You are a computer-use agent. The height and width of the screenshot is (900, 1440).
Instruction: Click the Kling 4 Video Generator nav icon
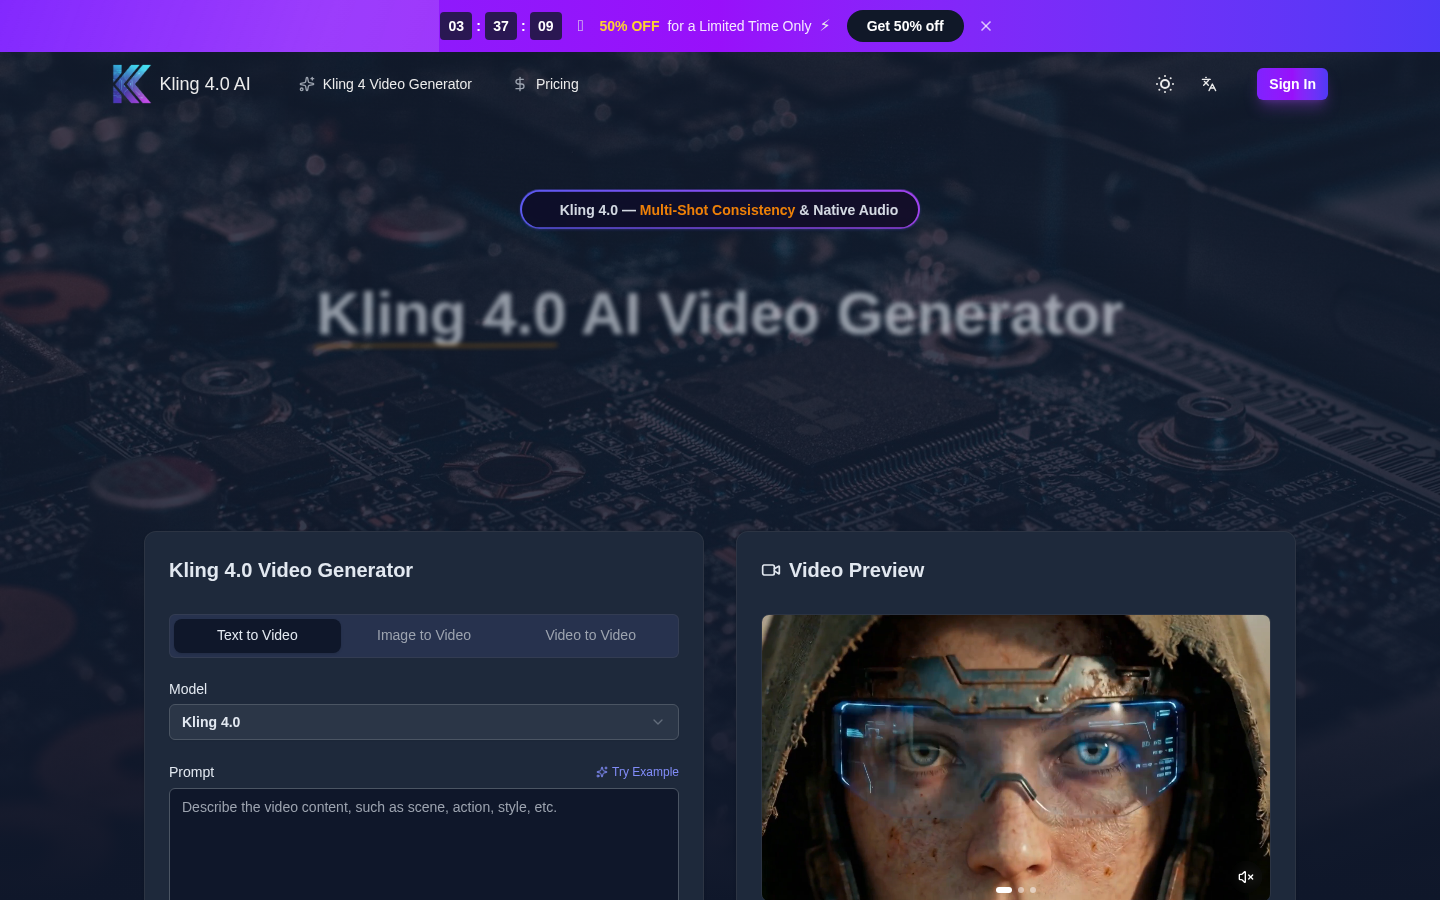306,84
